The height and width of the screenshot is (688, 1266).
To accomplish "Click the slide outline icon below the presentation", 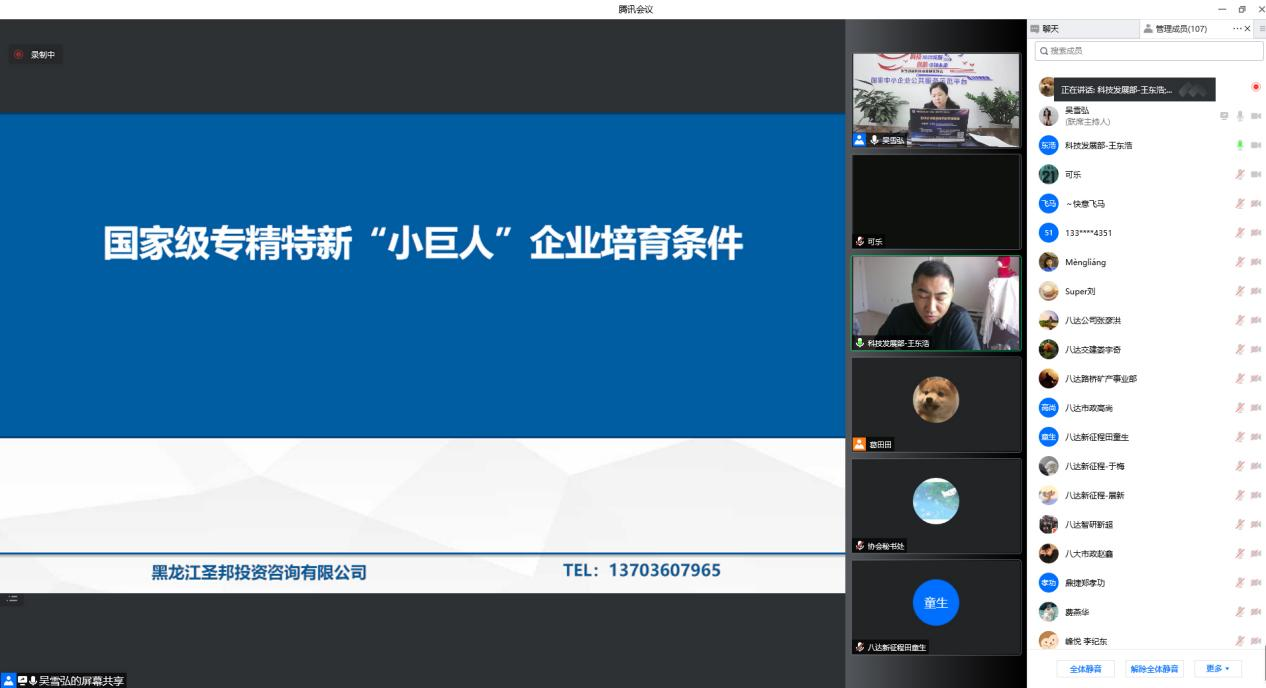I will tap(12, 598).
